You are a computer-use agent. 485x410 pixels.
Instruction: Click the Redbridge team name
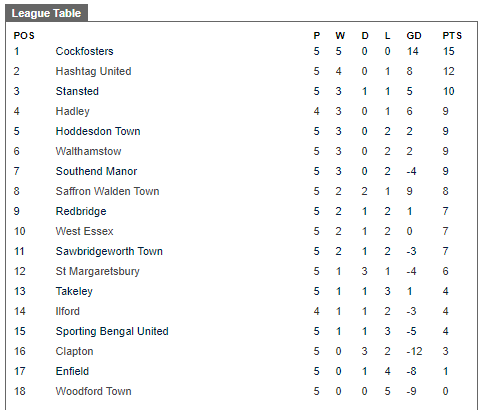pos(81,211)
